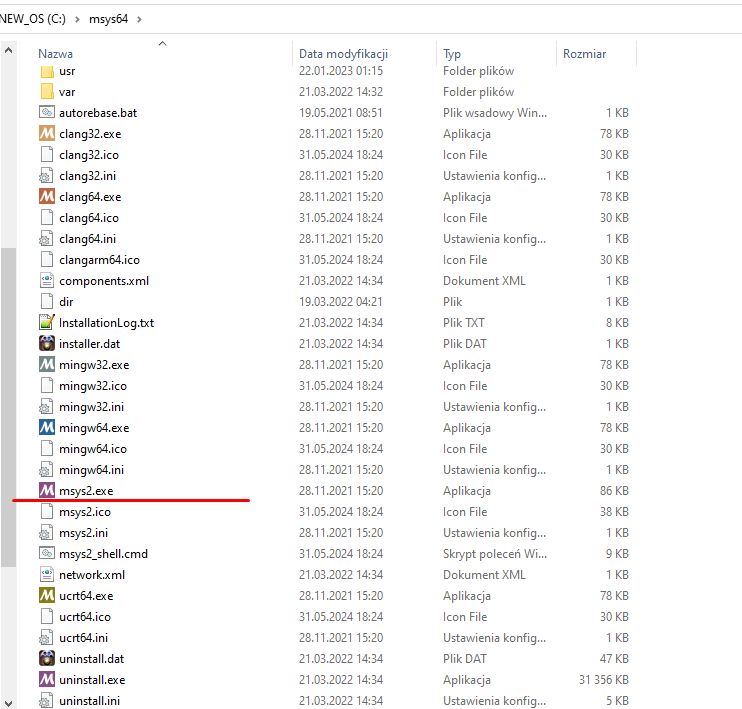The width and height of the screenshot is (742, 709).
Task: Click the clangarm64.ico file icon
Action: pos(47,260)
